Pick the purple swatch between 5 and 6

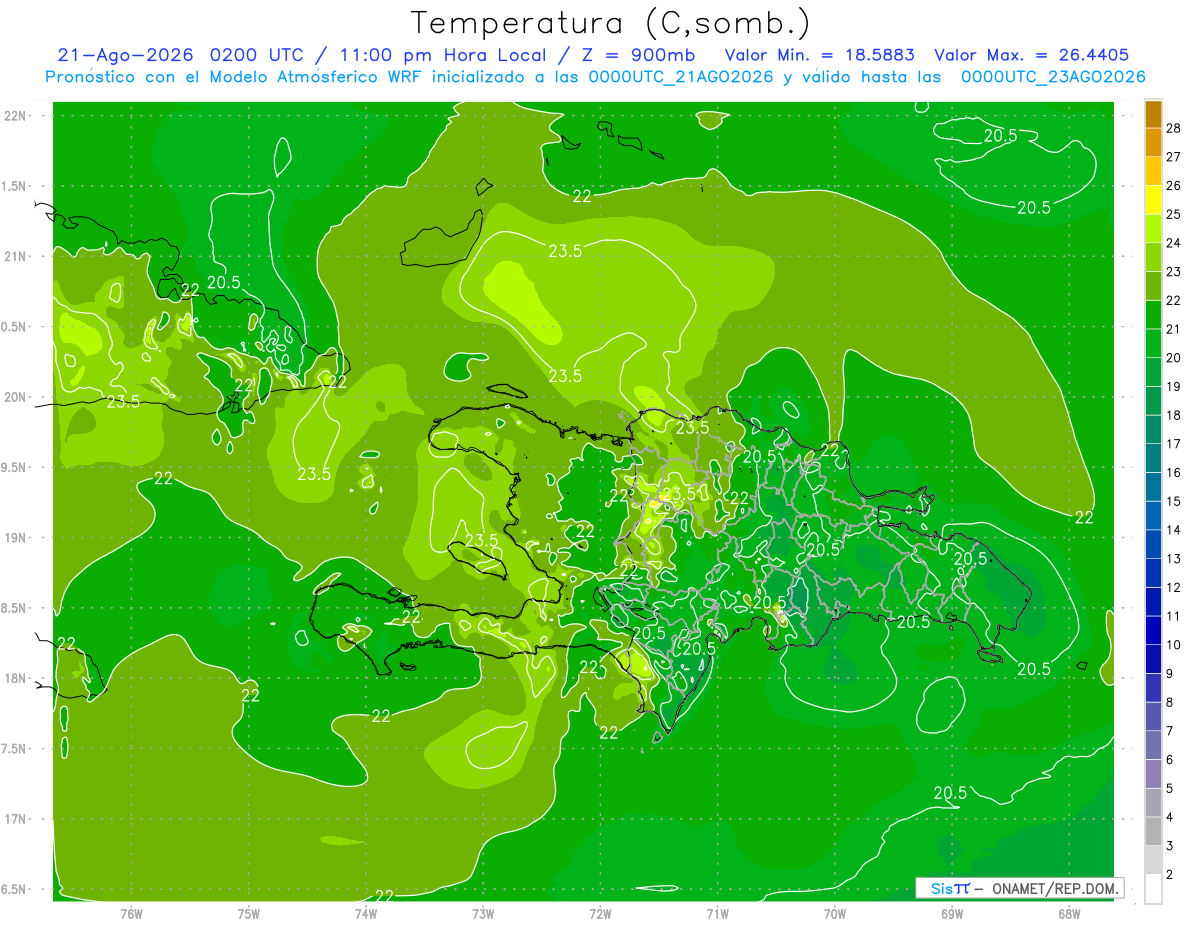click(x=1154, y=774)
